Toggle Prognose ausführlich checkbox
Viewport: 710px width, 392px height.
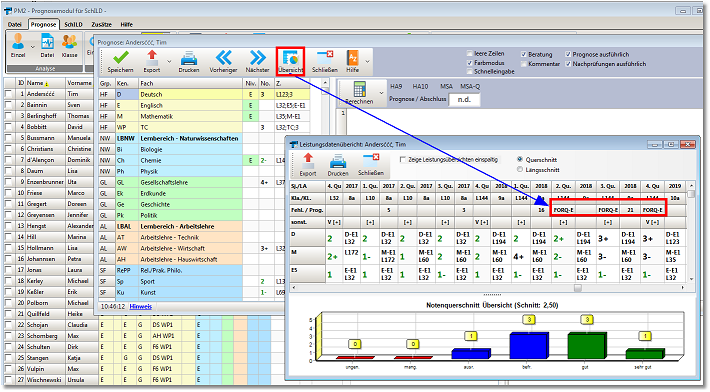568,54
